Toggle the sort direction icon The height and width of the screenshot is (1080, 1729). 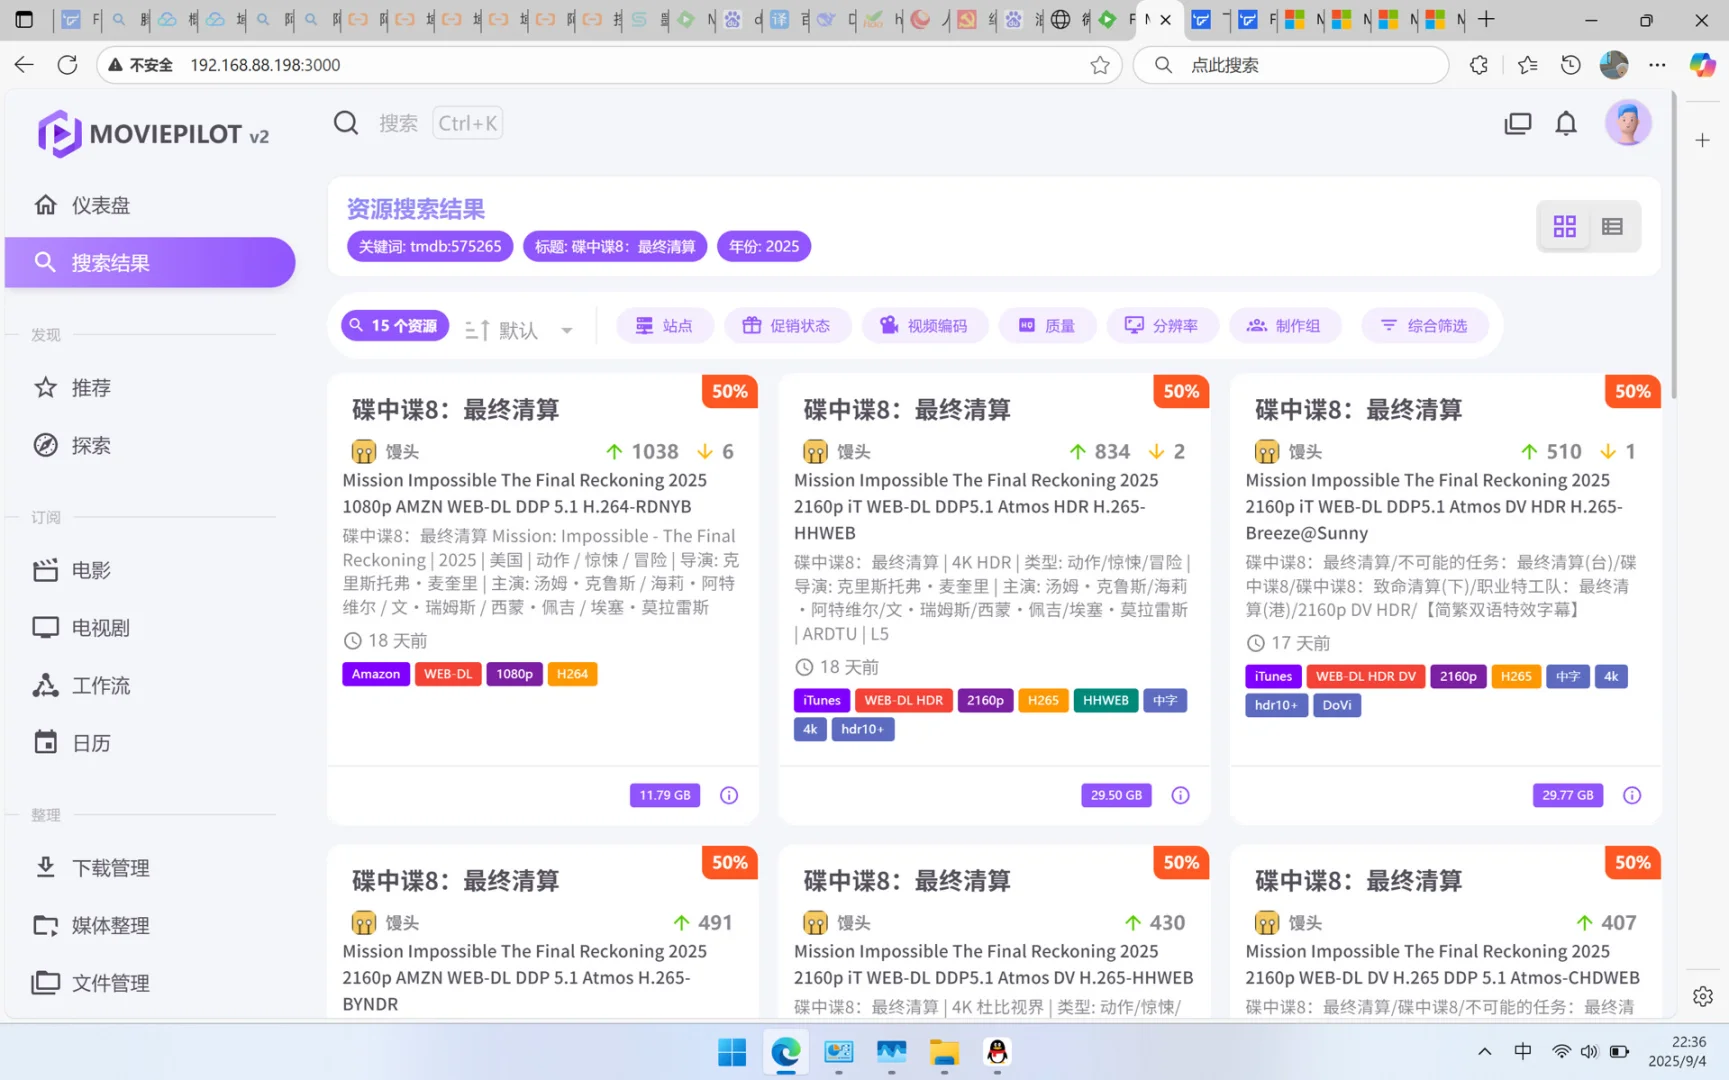pos(477,330)
